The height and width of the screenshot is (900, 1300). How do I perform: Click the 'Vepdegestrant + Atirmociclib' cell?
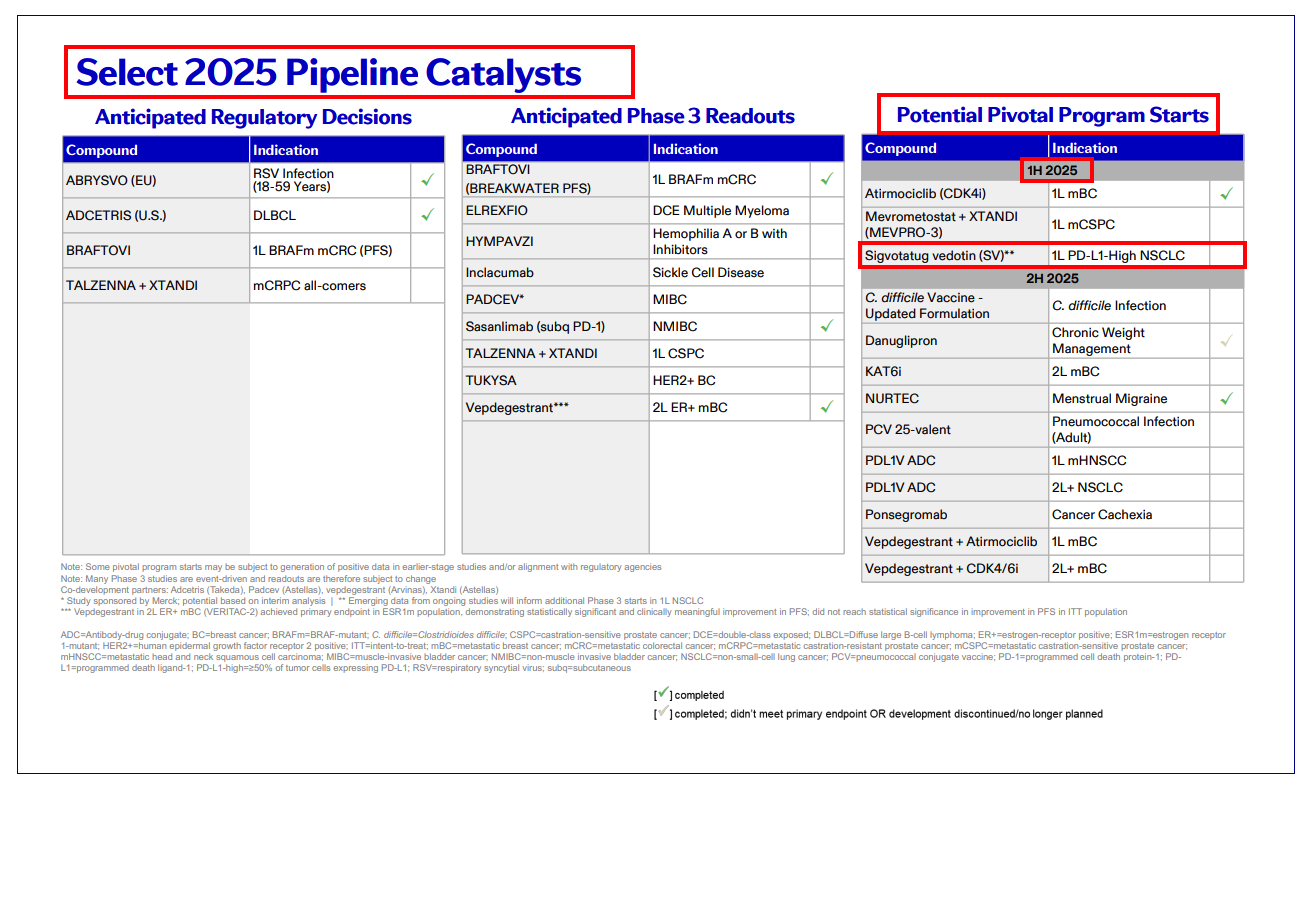pyautogui.click(x=955, y=541)
